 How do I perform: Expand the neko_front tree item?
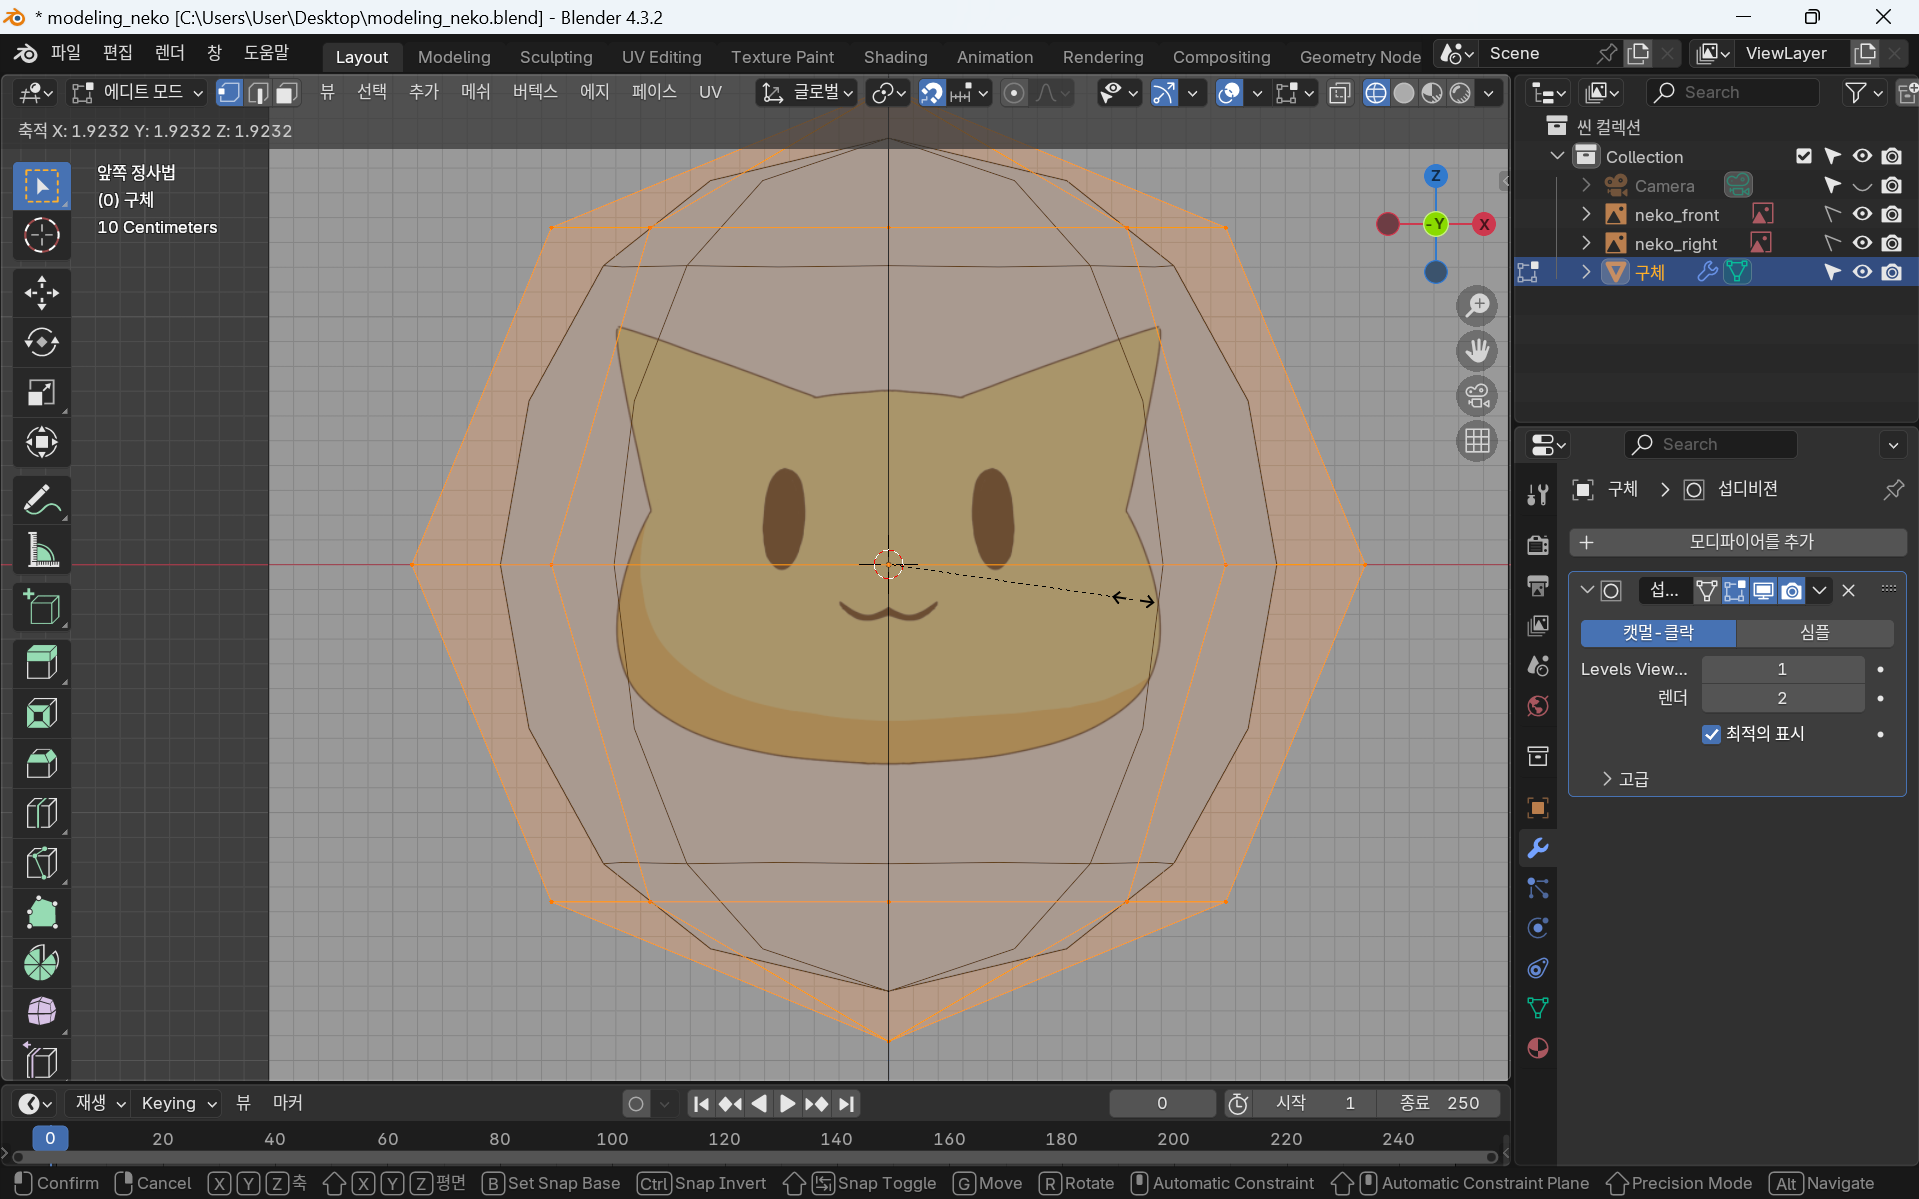click(1586, 214)
